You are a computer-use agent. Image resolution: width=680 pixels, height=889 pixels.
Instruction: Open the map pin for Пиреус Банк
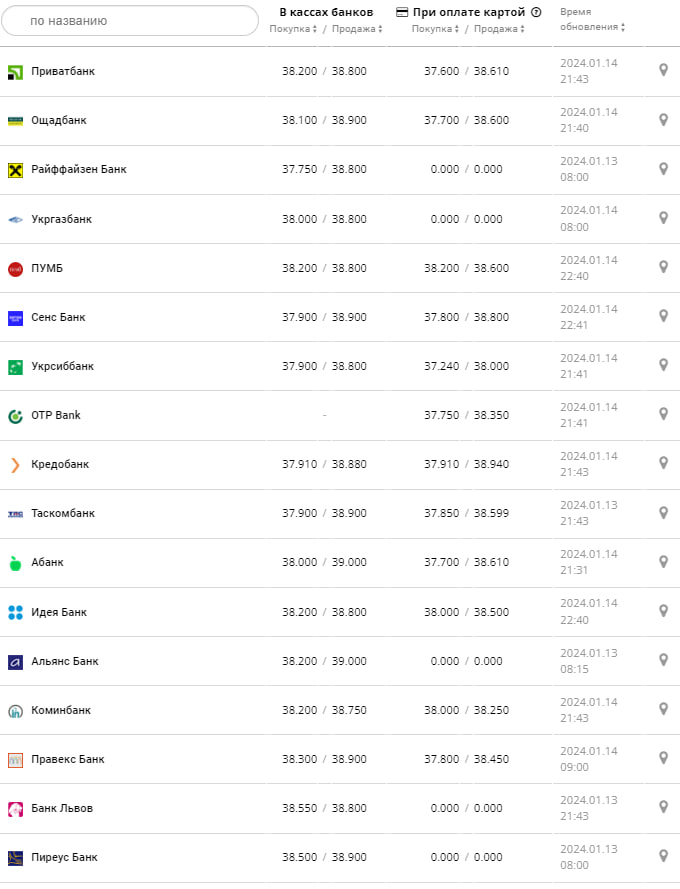[663, 856]
